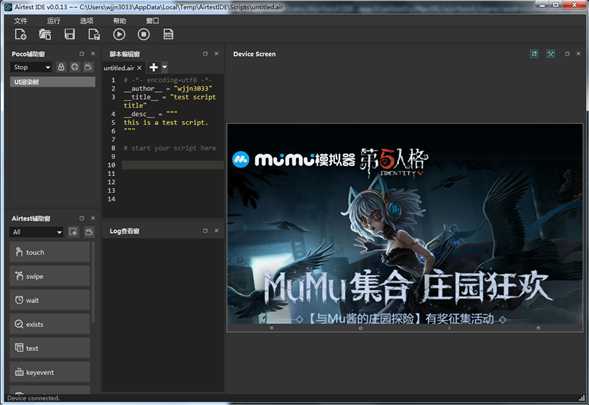Click the 'start your script here' comment line
The width and height of the screenshot is (589, 405).
coord(170,148)
